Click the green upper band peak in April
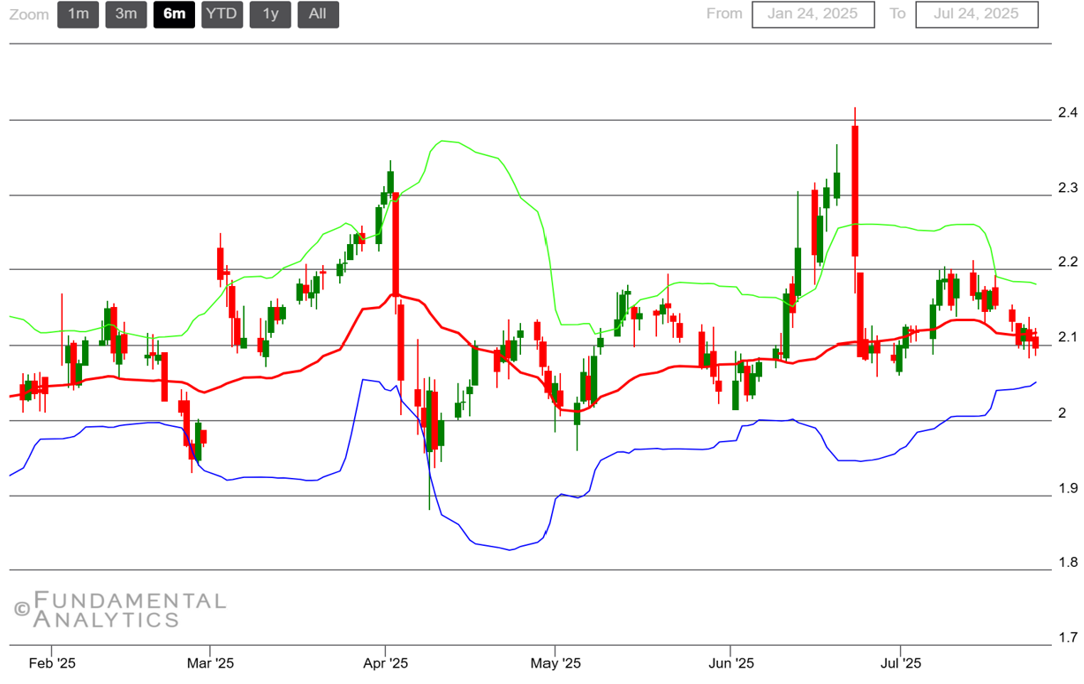The width and height of the screenshot is (1084, 684). [x=445, y=143]
